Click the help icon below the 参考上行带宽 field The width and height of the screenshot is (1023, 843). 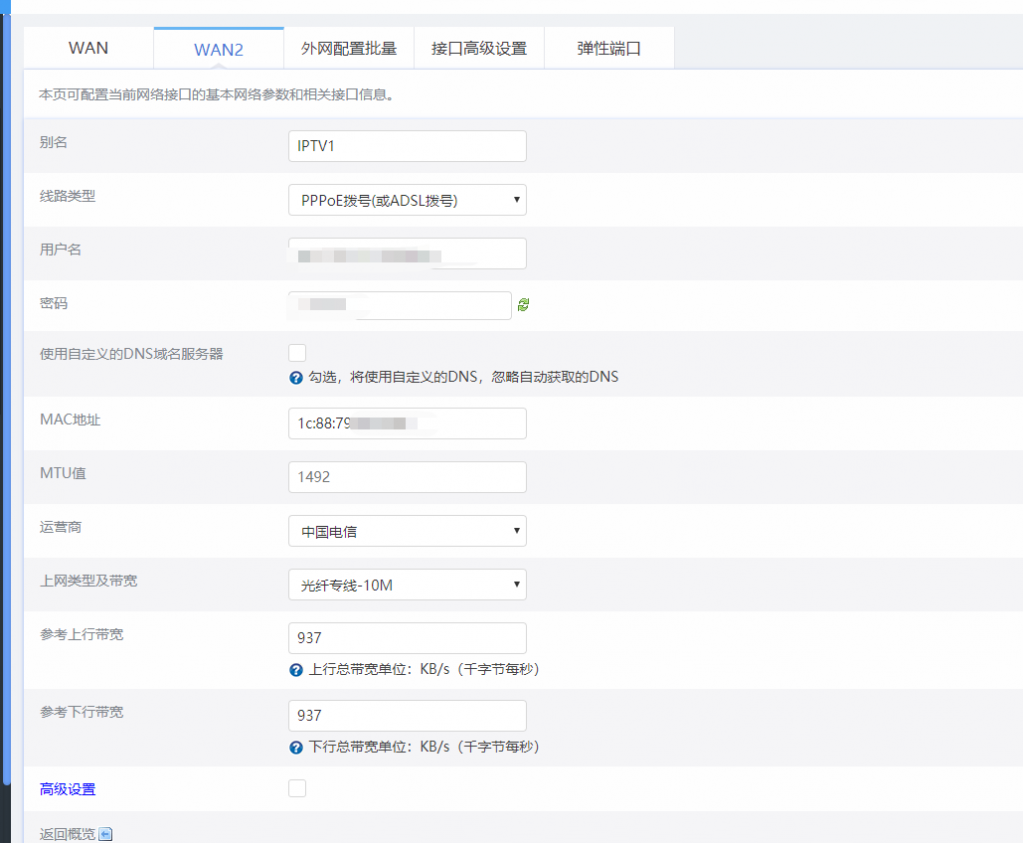coord(296,670)
